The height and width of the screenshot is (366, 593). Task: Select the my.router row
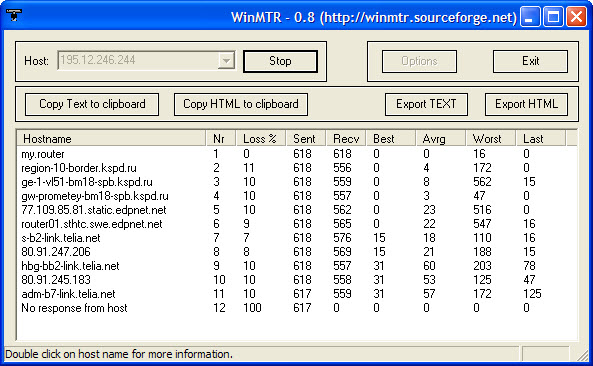point(297,154)
